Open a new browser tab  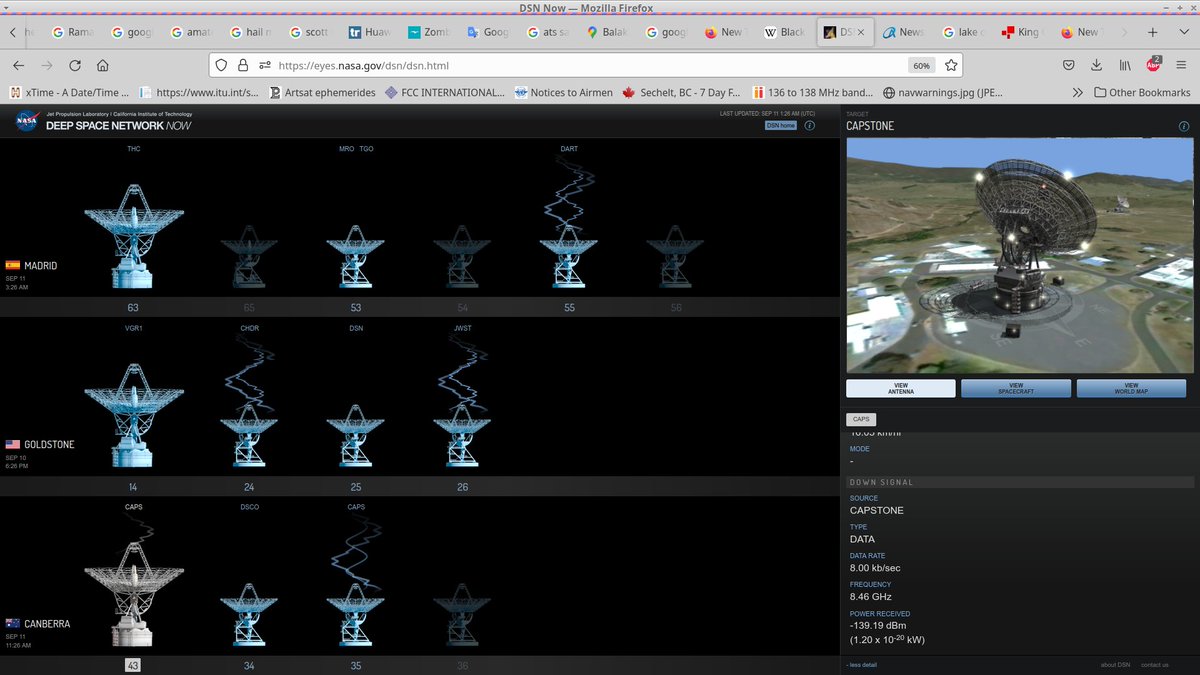click(1153, 32)
